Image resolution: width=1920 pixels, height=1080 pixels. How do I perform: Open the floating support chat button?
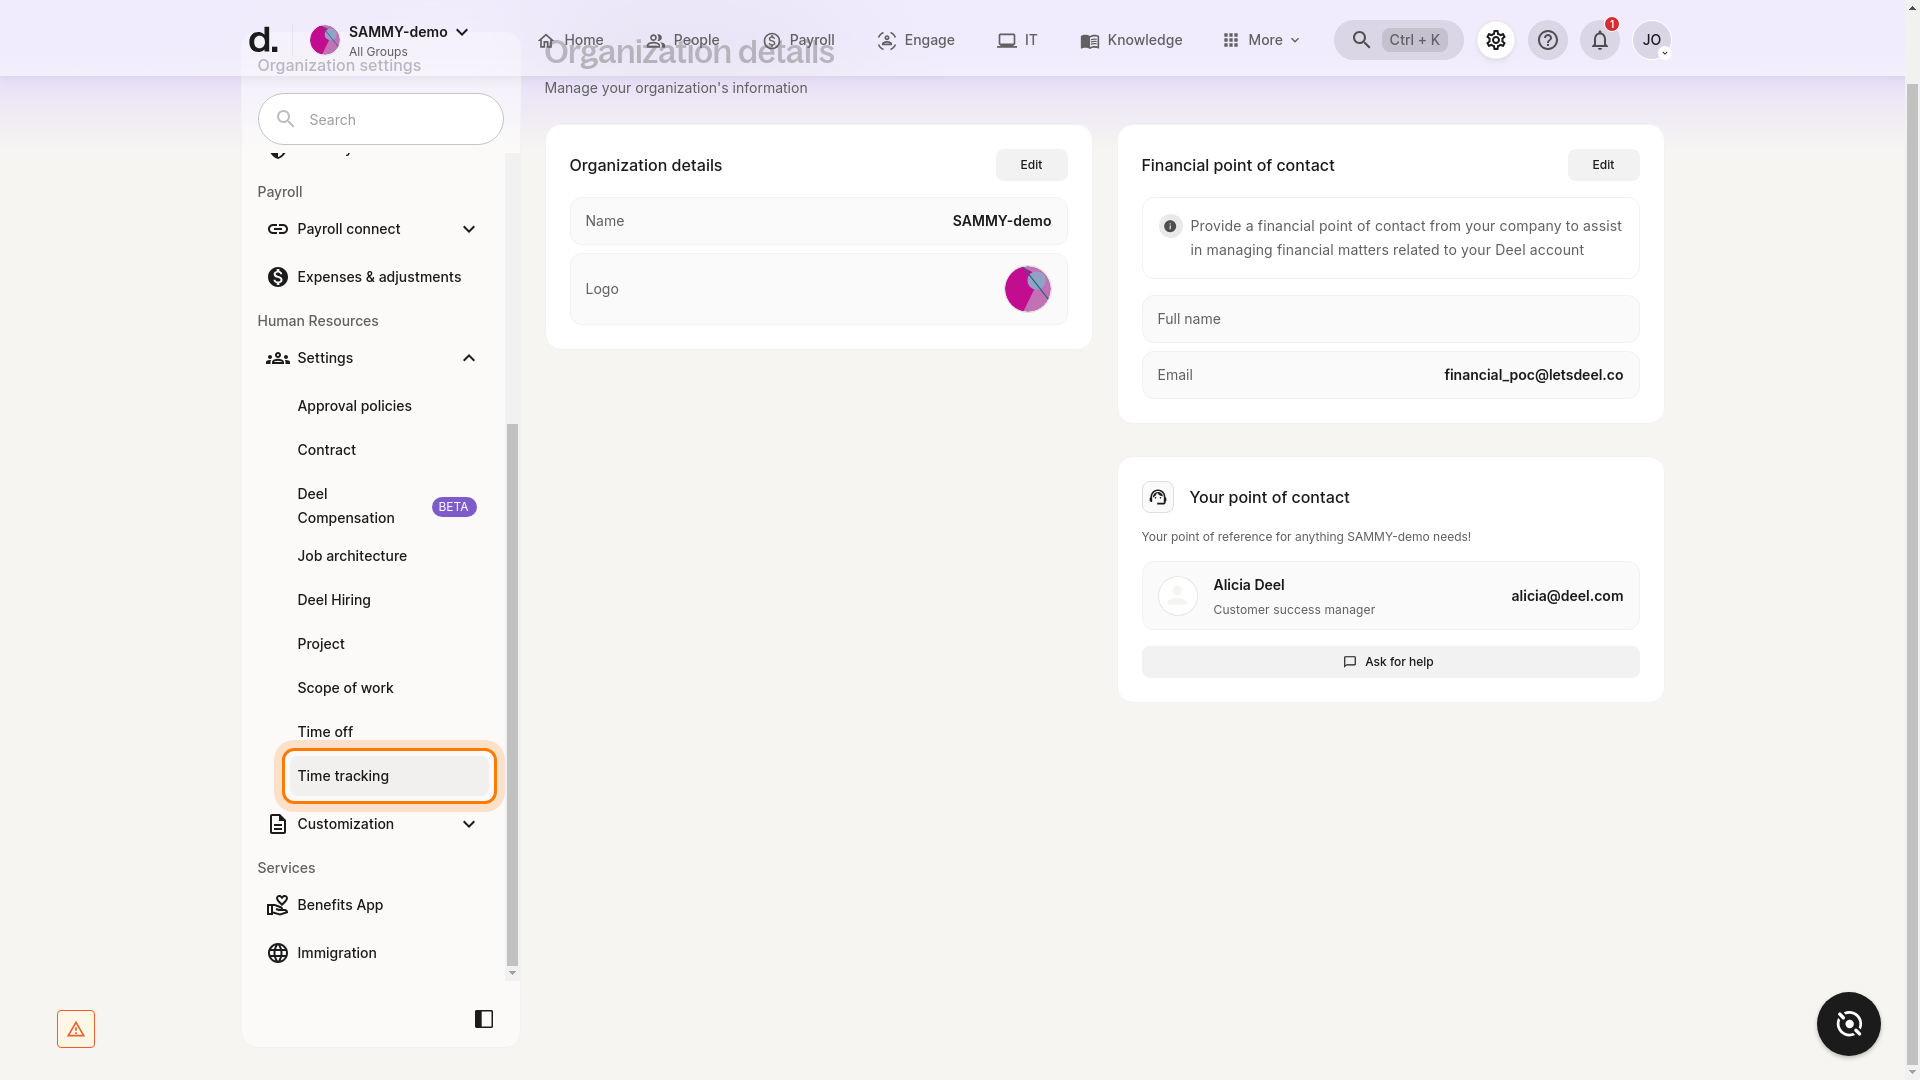coord(1848,1024)
